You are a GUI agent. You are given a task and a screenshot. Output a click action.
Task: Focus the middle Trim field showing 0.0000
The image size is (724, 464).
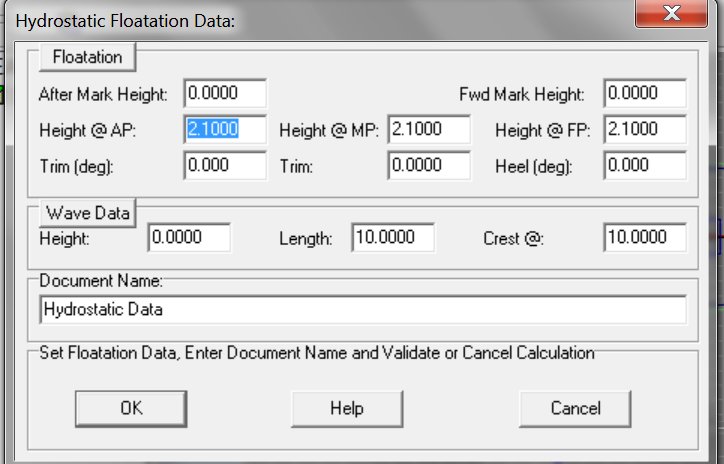429,166
